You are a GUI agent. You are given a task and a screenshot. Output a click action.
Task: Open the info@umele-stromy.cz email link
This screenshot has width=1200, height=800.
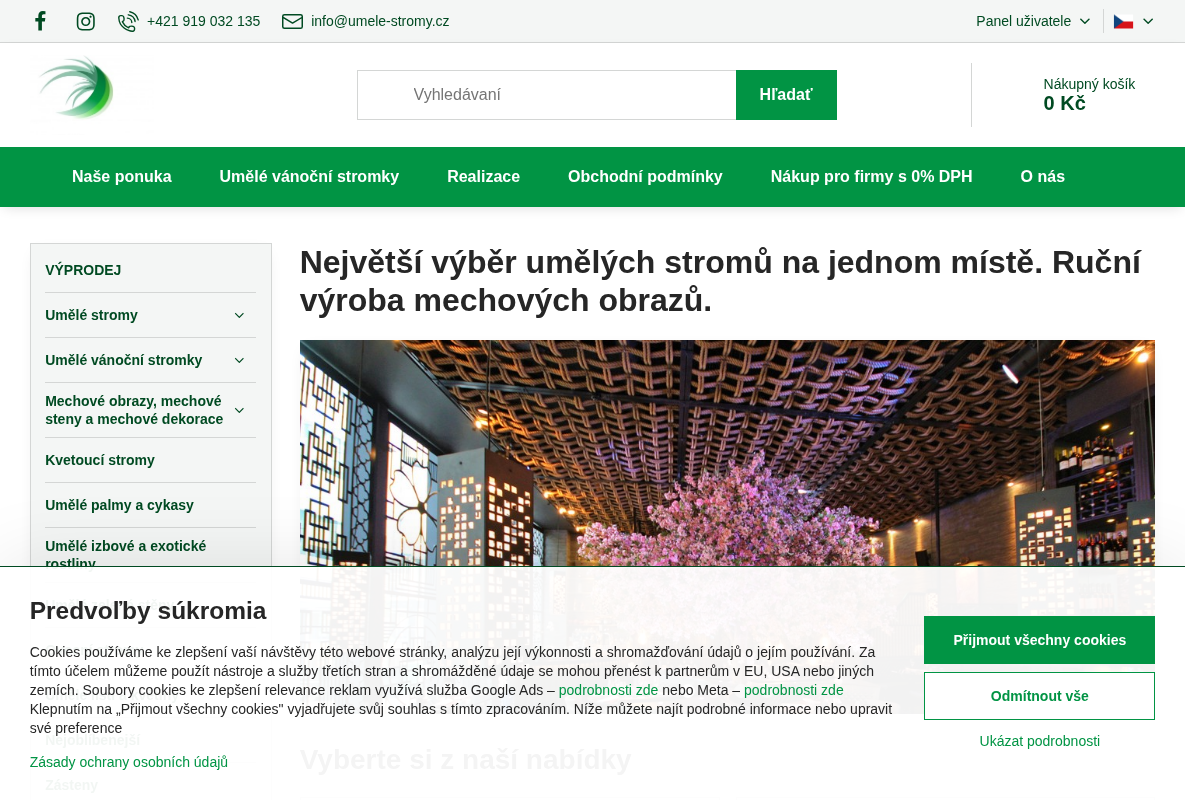pyautogui.click(x=380, y=21)
